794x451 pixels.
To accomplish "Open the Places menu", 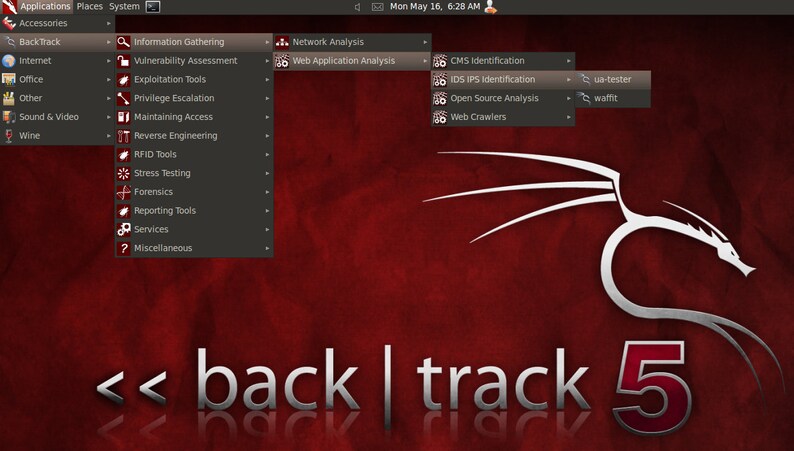I will pos(90,7).
